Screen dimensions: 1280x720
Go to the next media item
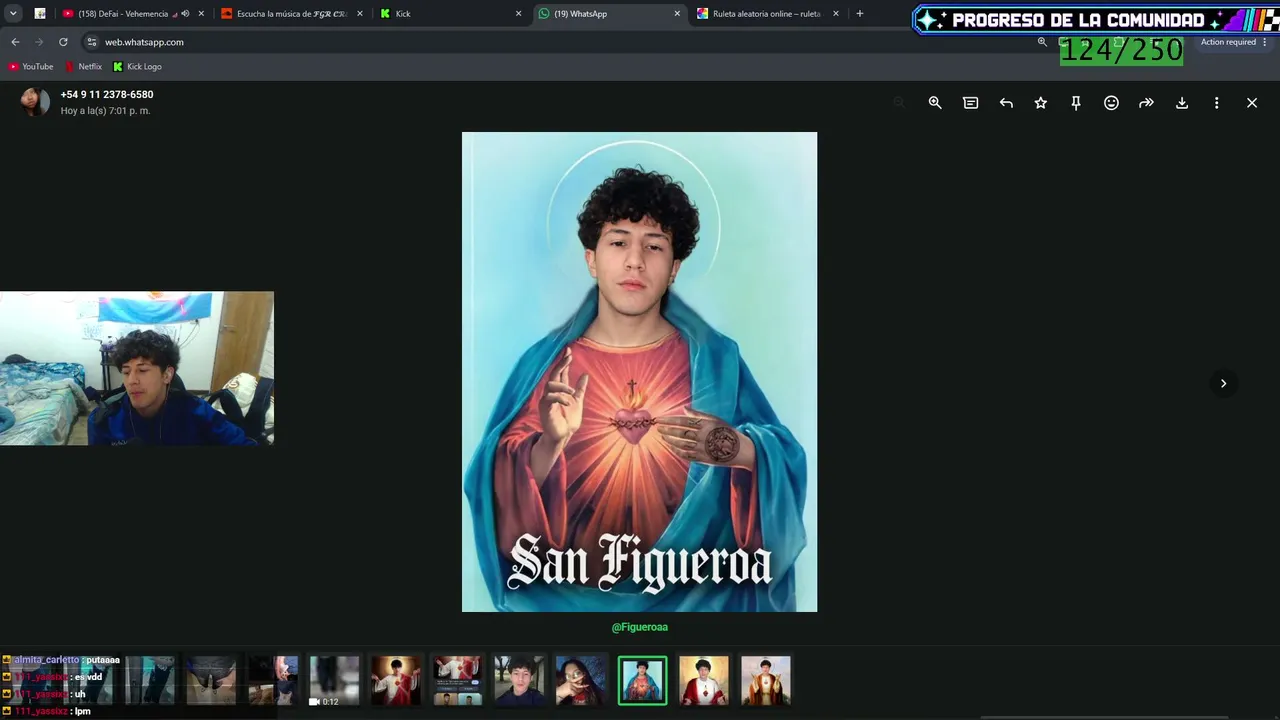(x=1223, y=383)
